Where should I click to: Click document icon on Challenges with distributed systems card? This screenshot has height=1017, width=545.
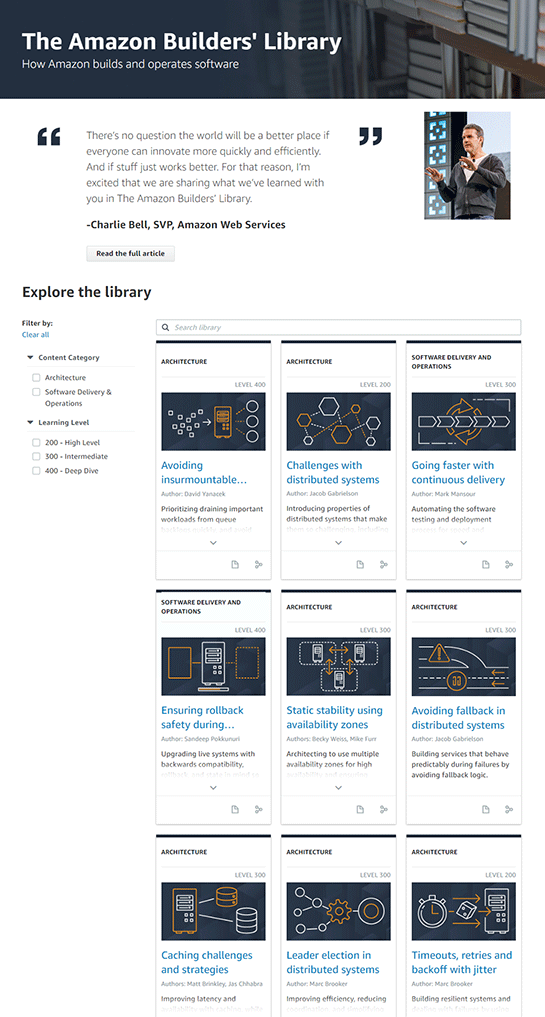pos(360,565)
